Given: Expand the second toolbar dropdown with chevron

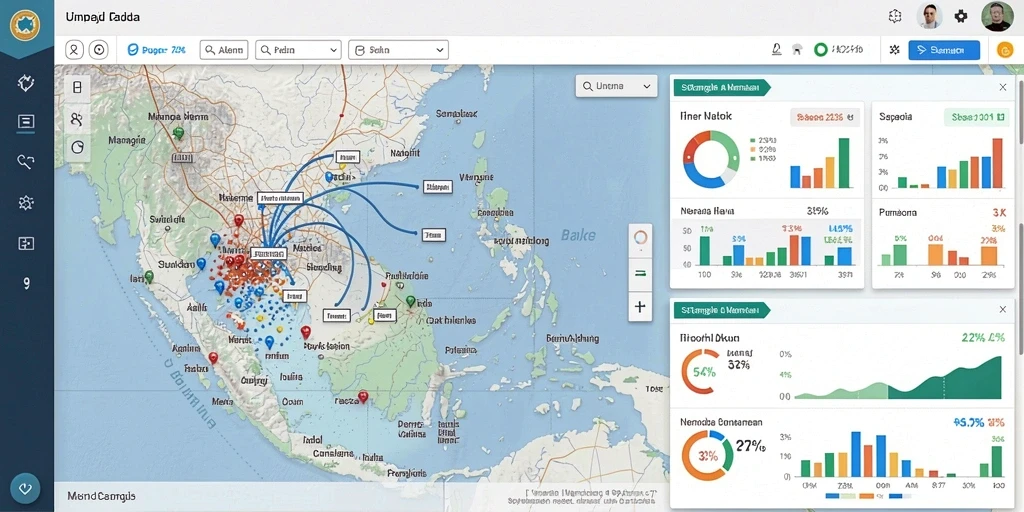Looking at the screenshot, I should click(298, 50).
